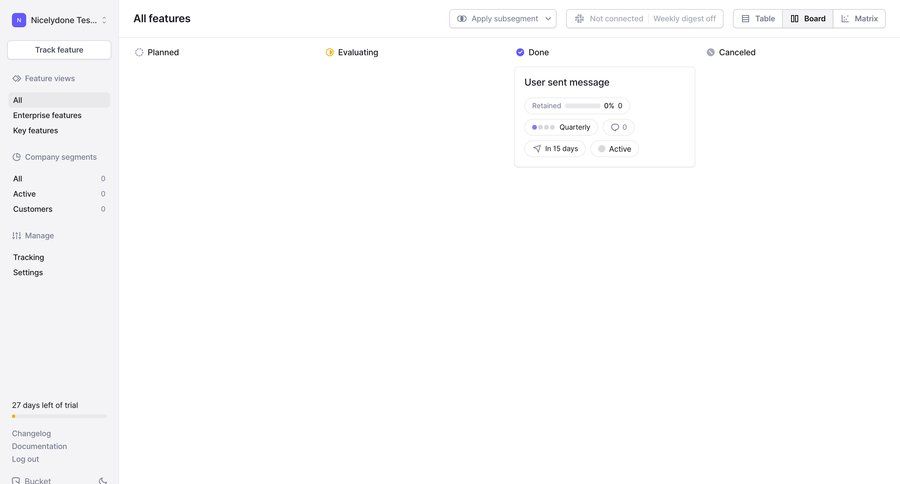The height and width of the screenshot is (484, 900).
Task: Open the Changelog link
Action: [x=32, y=433]
